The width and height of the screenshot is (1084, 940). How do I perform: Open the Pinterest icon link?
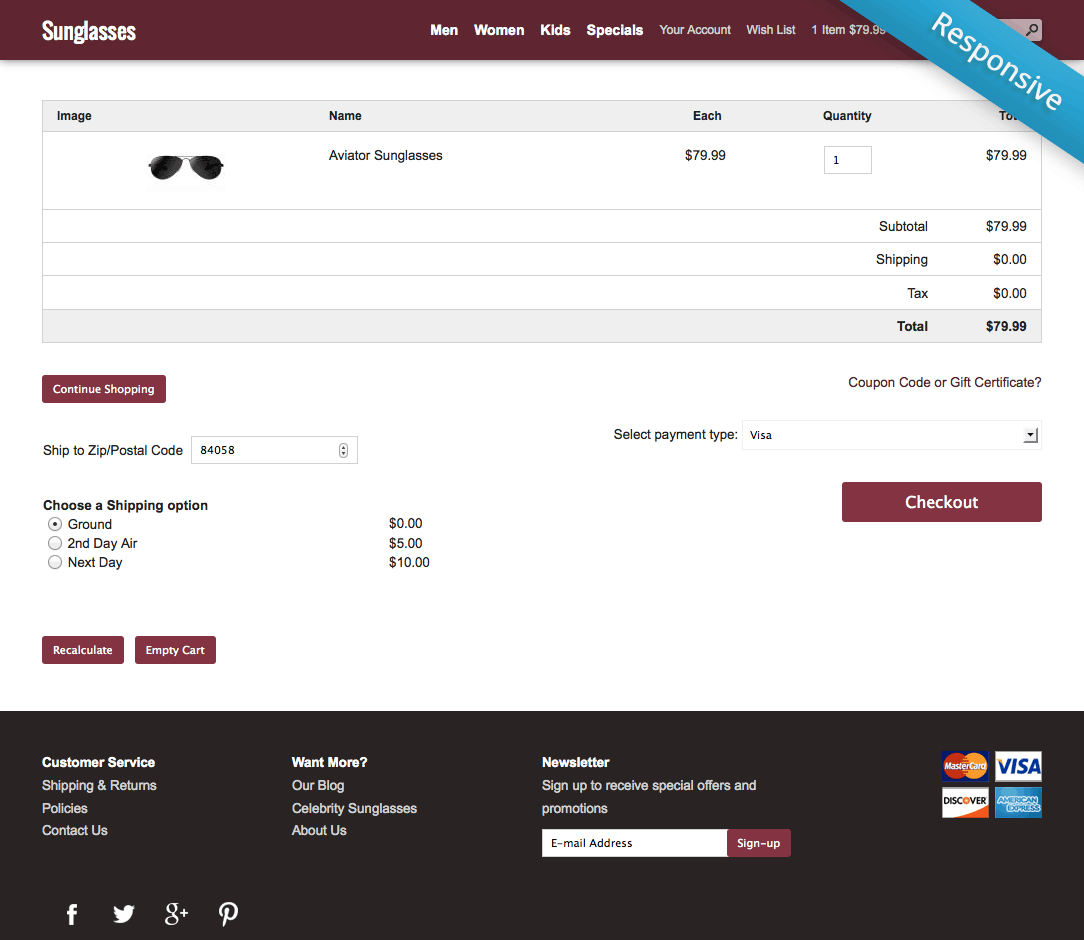[228, 914]
